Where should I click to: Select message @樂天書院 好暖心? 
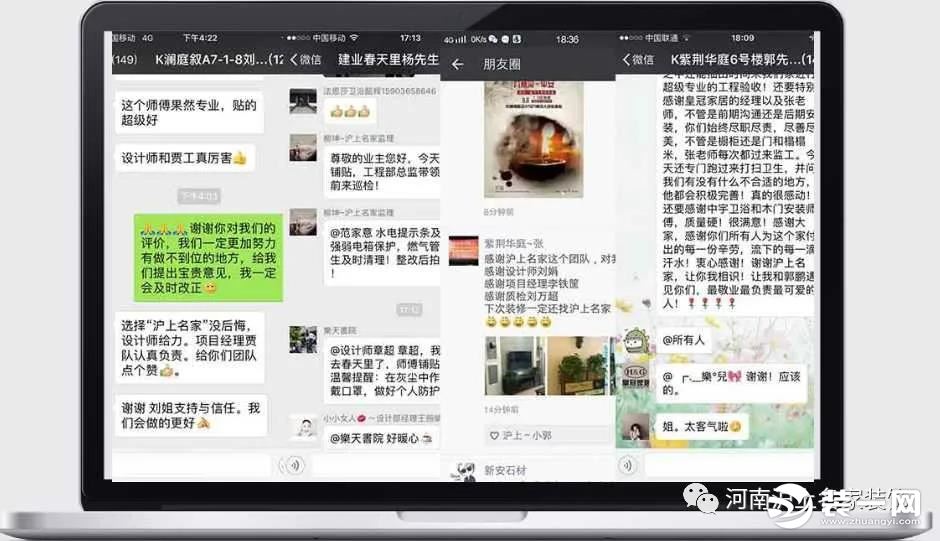382,439
